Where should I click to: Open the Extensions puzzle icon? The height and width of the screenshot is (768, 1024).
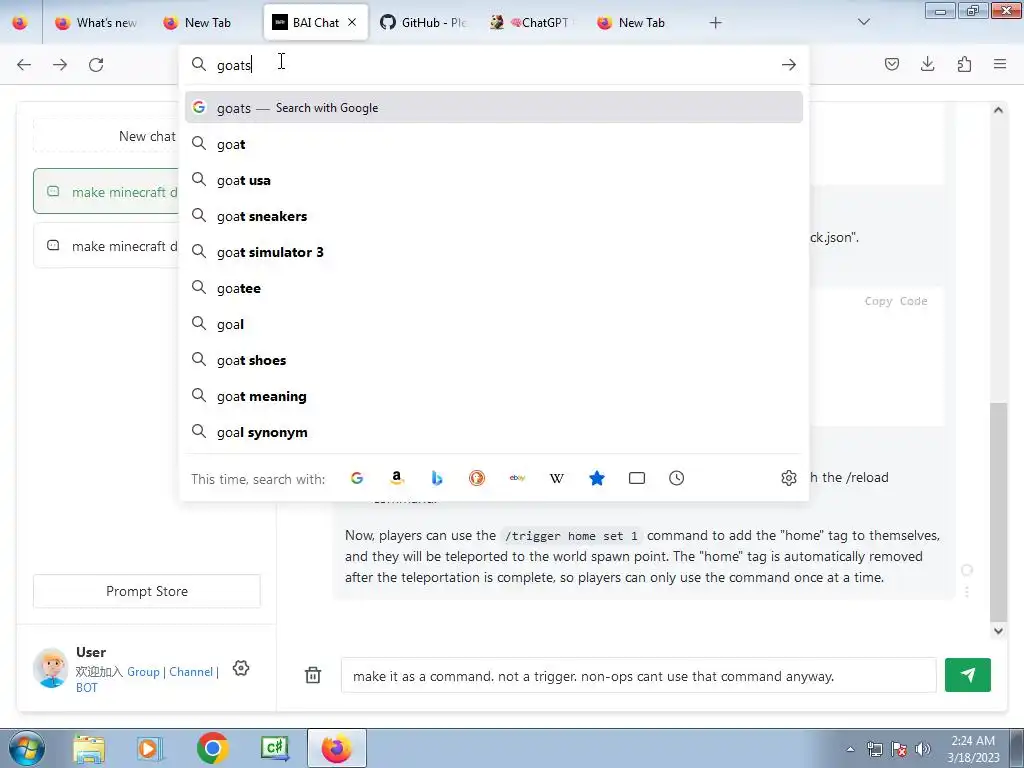[964, 64]
